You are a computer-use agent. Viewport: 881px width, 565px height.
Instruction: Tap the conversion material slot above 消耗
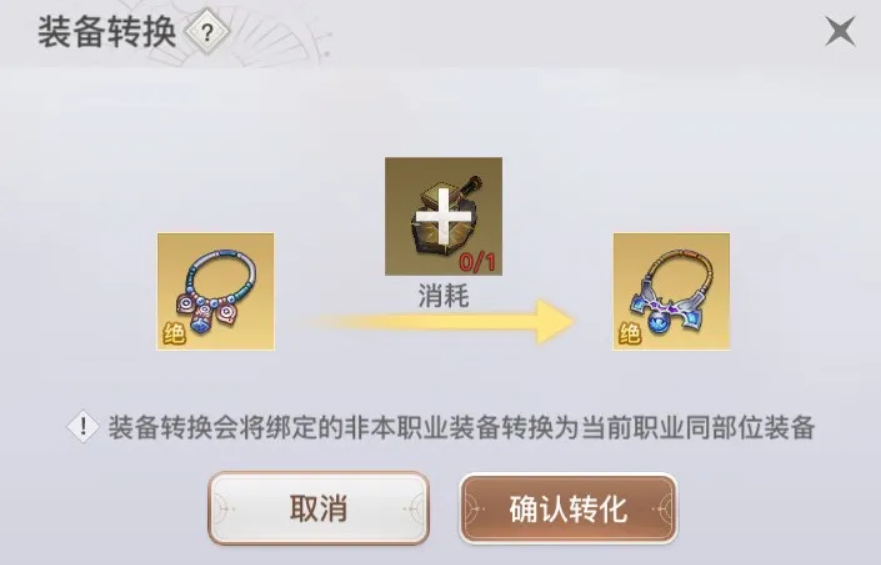pos(443,216)
